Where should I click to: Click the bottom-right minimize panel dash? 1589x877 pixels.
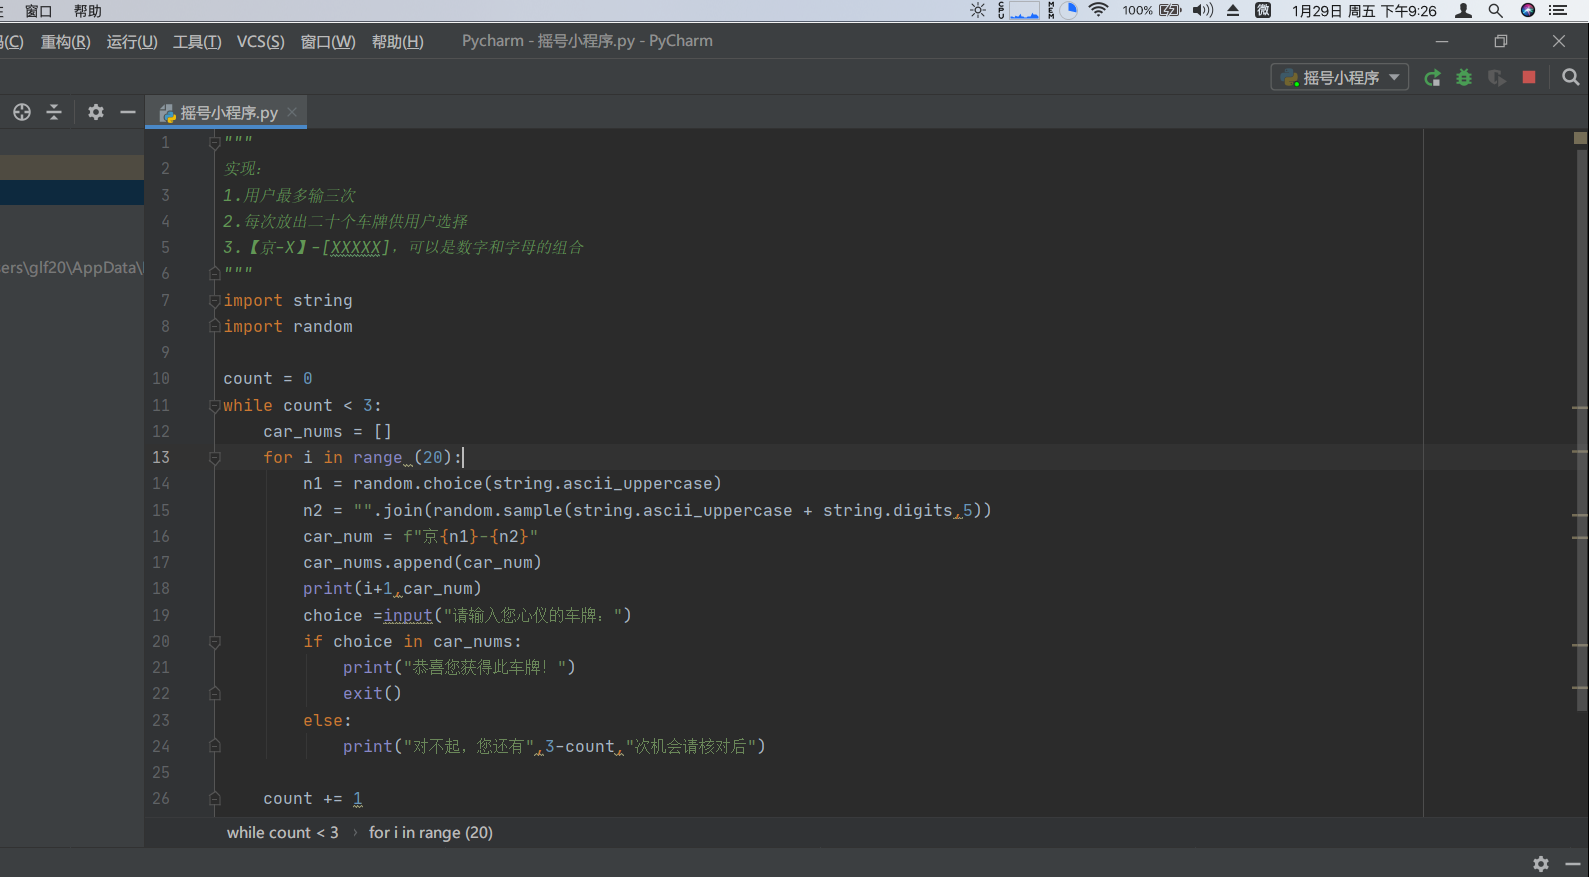point(1573,863)
